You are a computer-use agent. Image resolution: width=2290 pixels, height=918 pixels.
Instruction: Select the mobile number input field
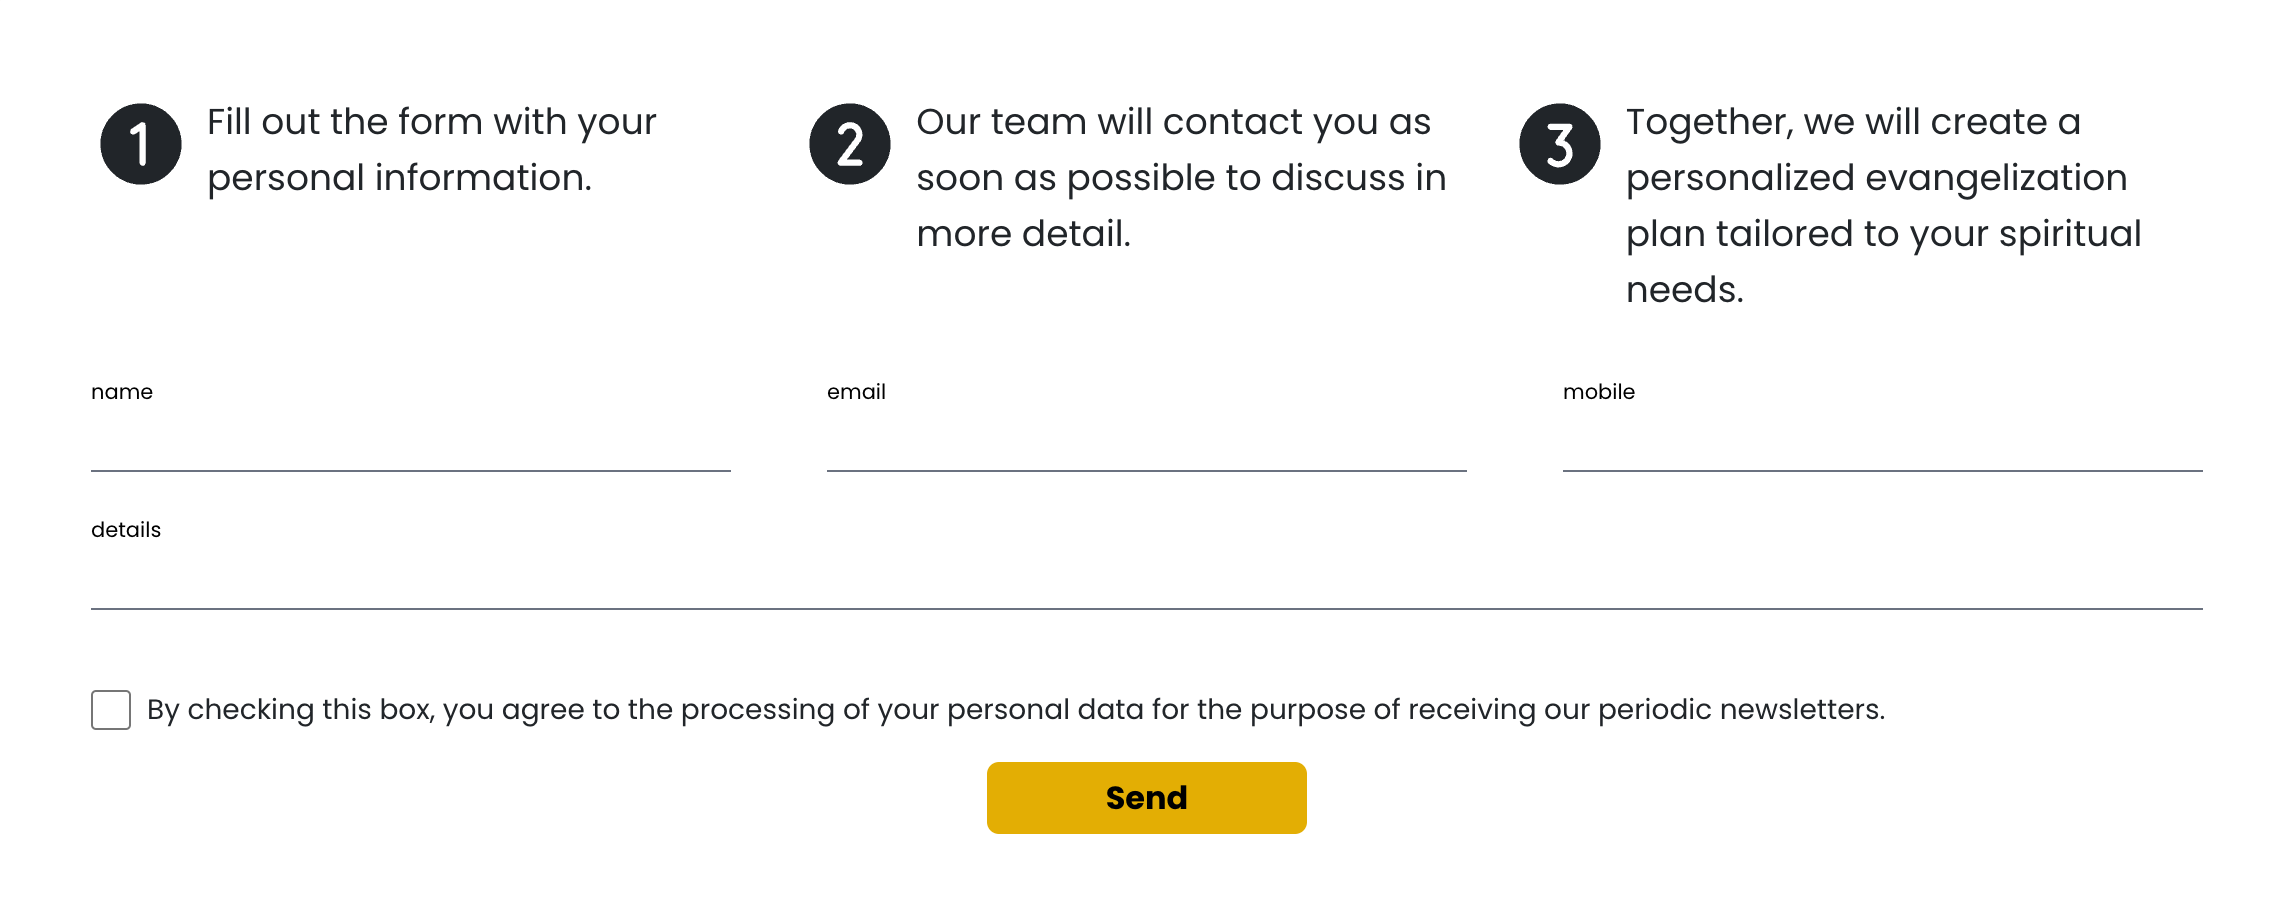[1882, 446]
